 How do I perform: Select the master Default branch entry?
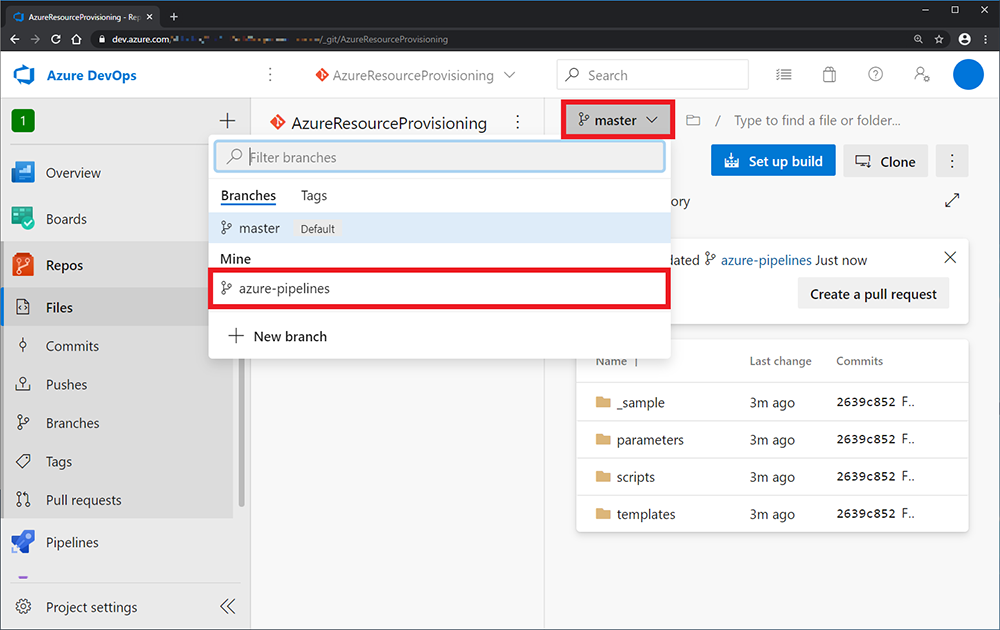pyautogui.click(x=440, y=228)
